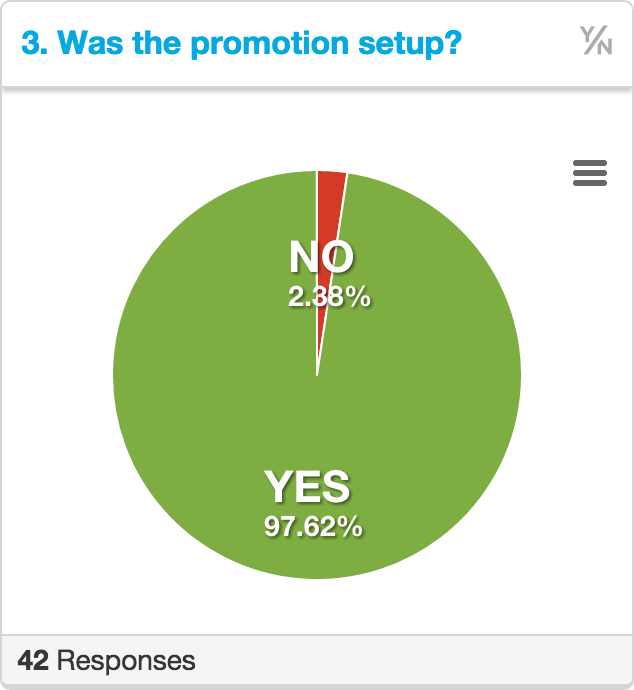
Task: Click the question title 'Was the promotion setup?'
Action: [x=260, y=43]
